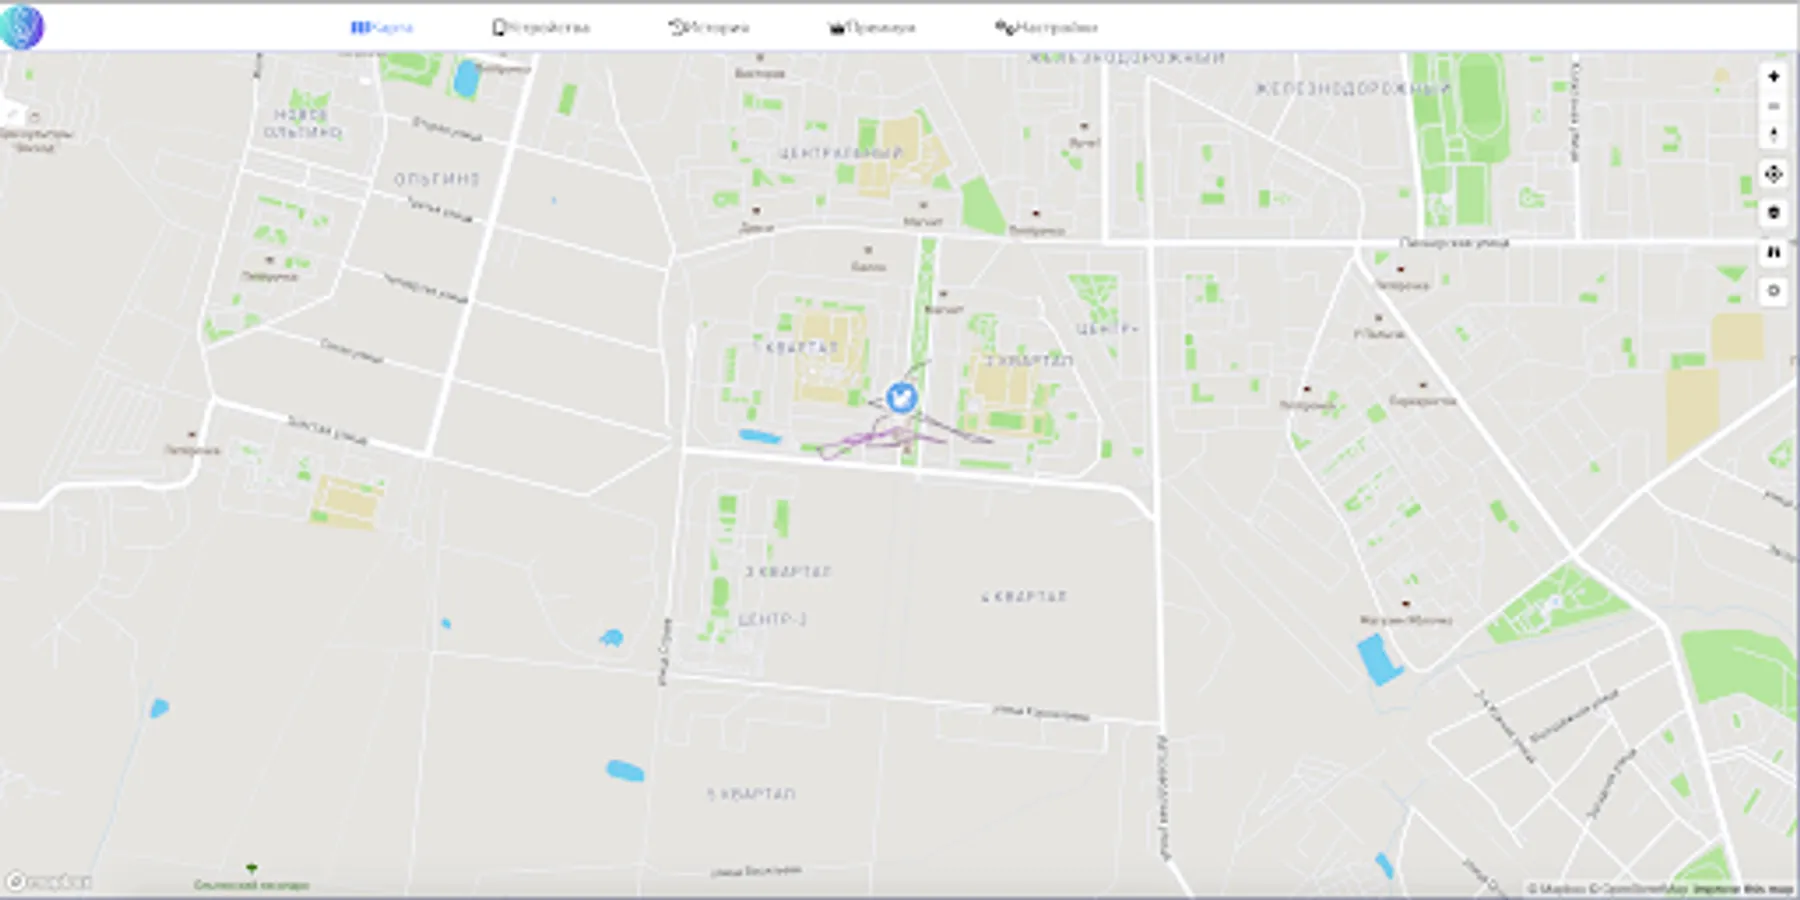Open the © OpenStreetMap attribution link
The height and width of the screenshot is (900, 1800).
click(1638, 888)
